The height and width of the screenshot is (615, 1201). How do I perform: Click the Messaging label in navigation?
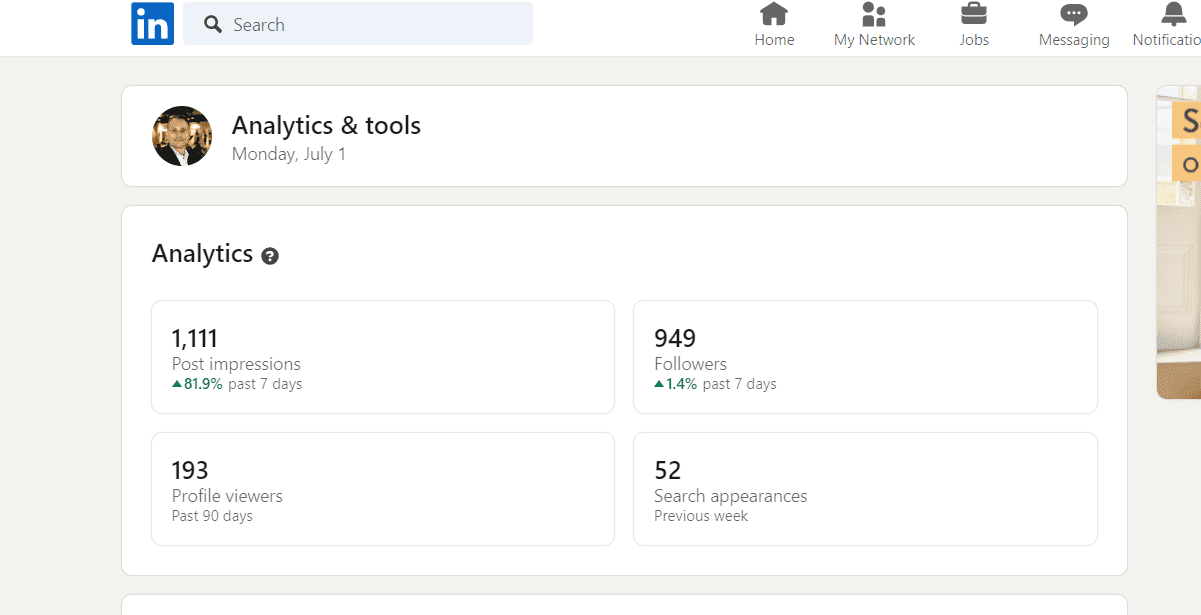click(1074, 40)
